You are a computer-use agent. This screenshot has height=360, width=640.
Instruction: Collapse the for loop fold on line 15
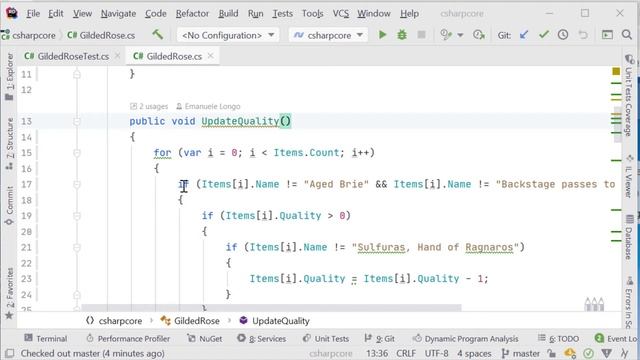[77, 153]
